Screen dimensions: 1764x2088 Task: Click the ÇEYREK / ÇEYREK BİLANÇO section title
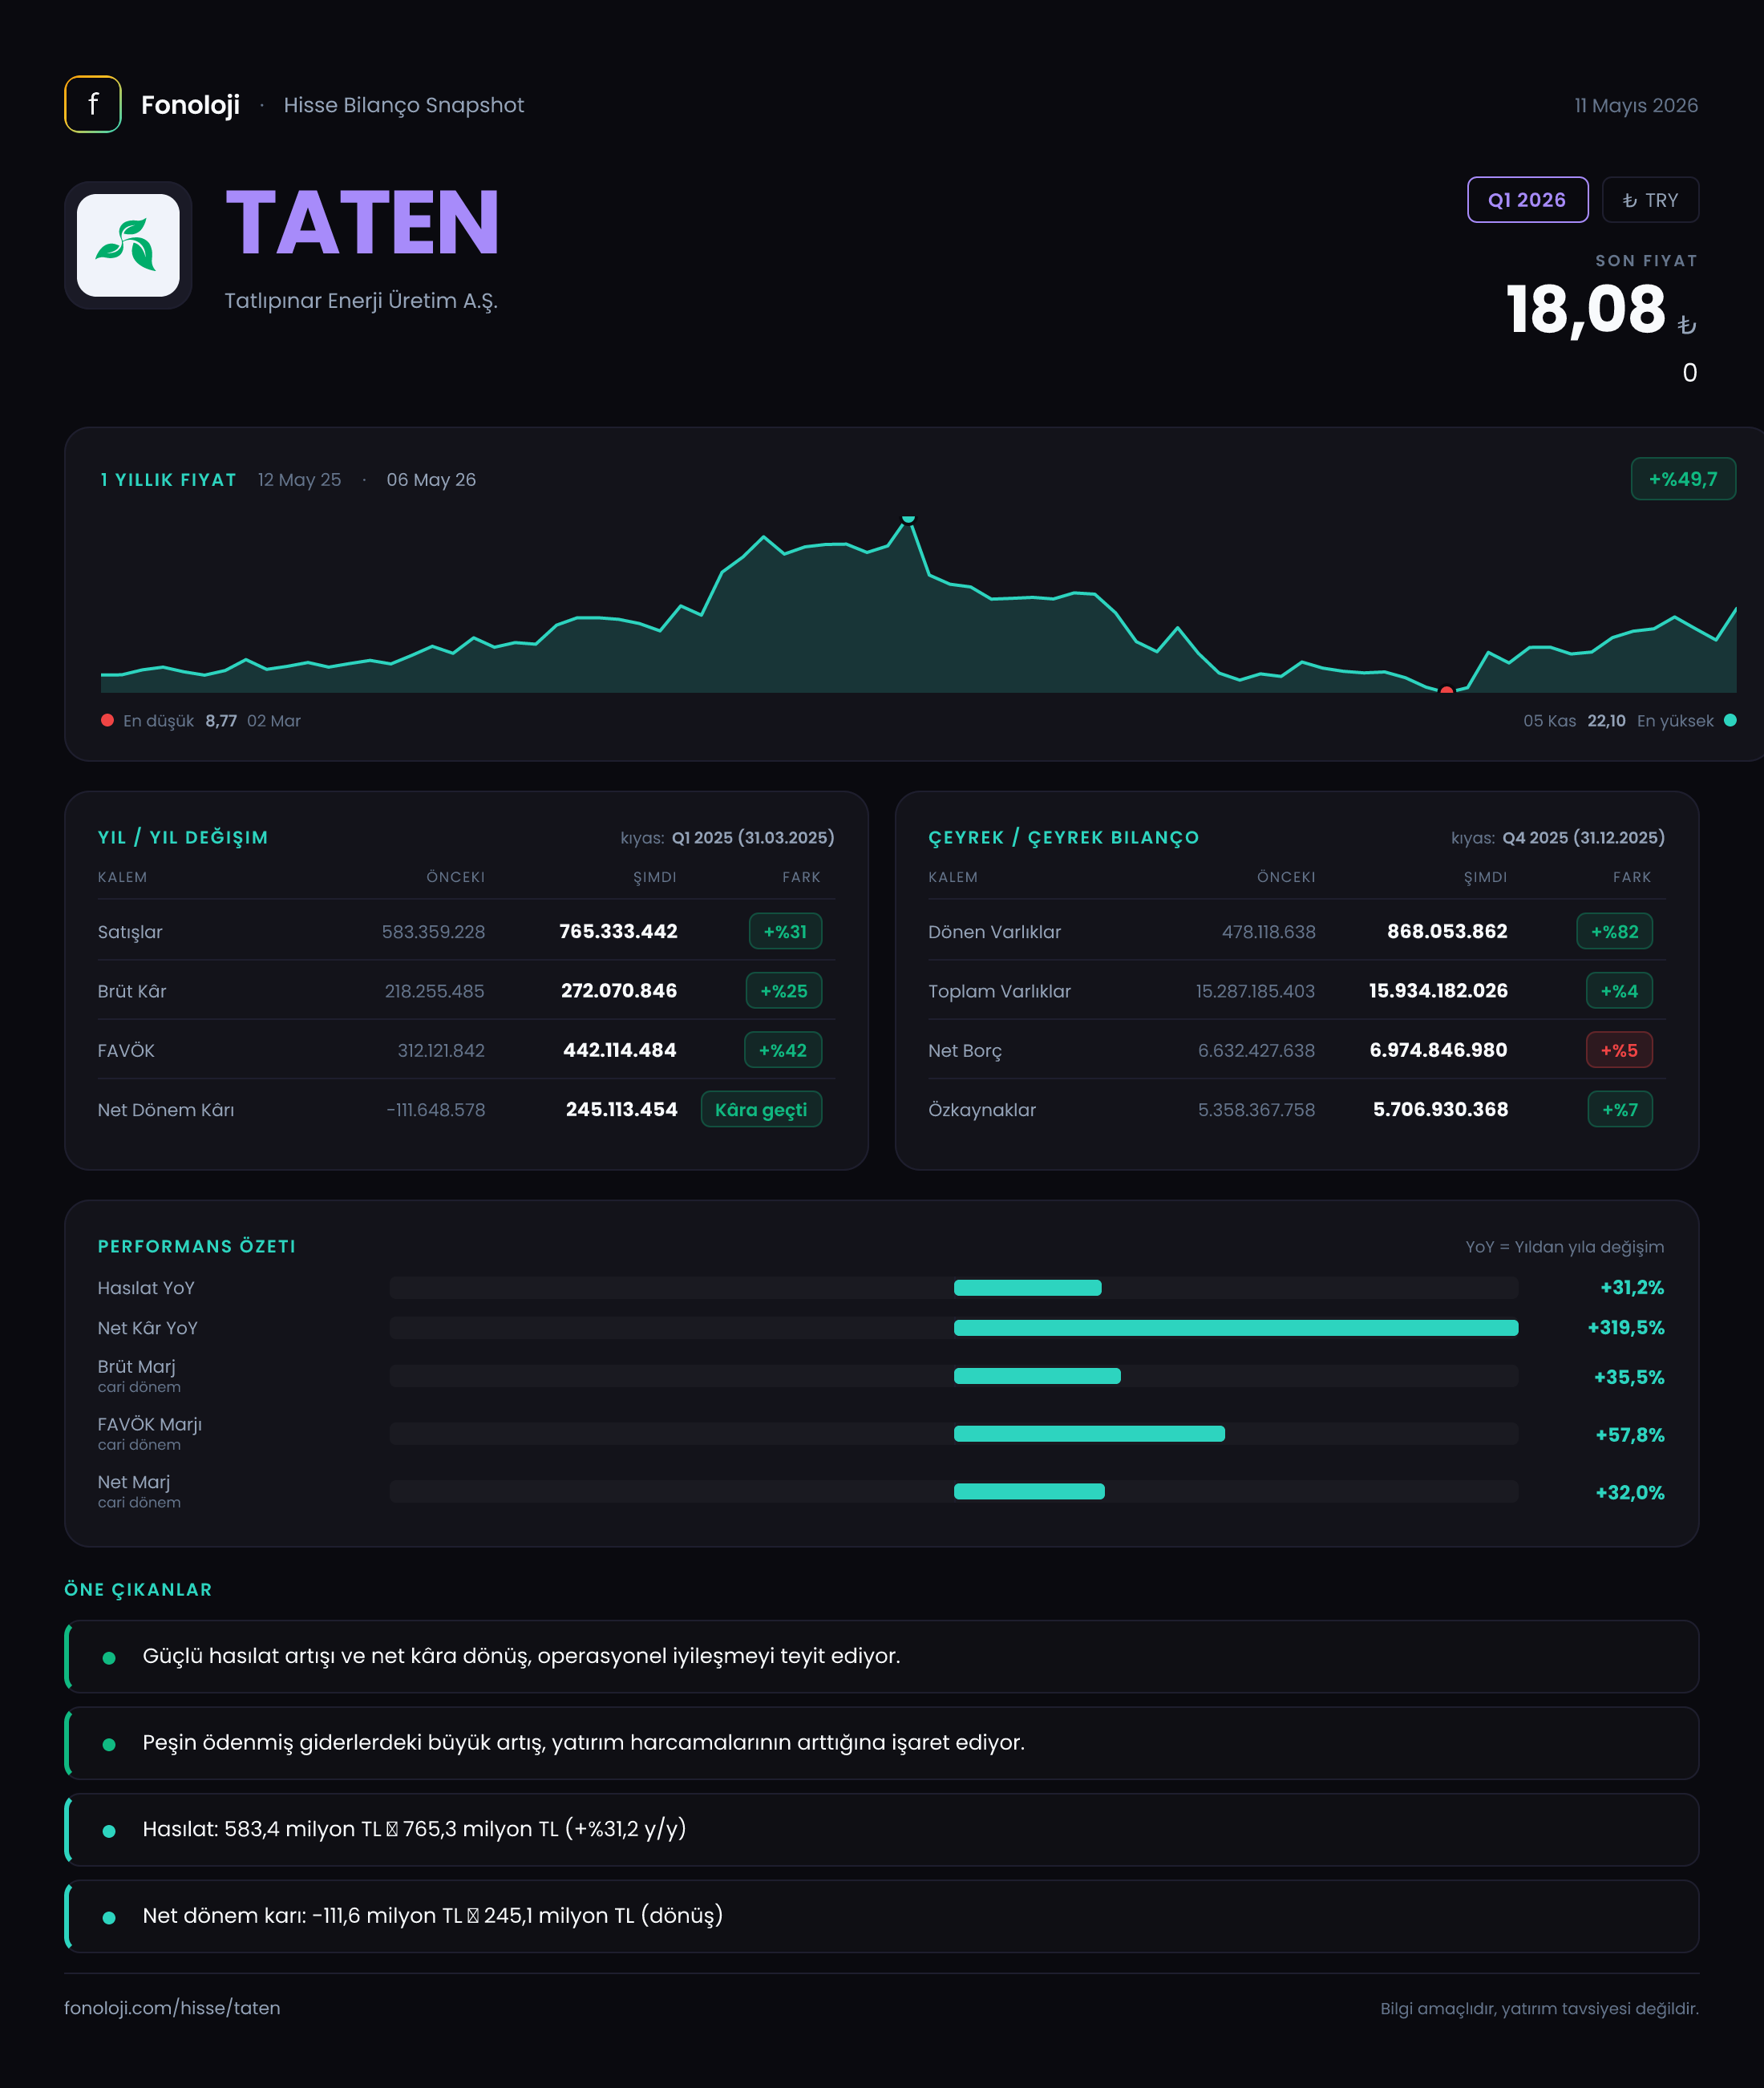coord(1063,838)
